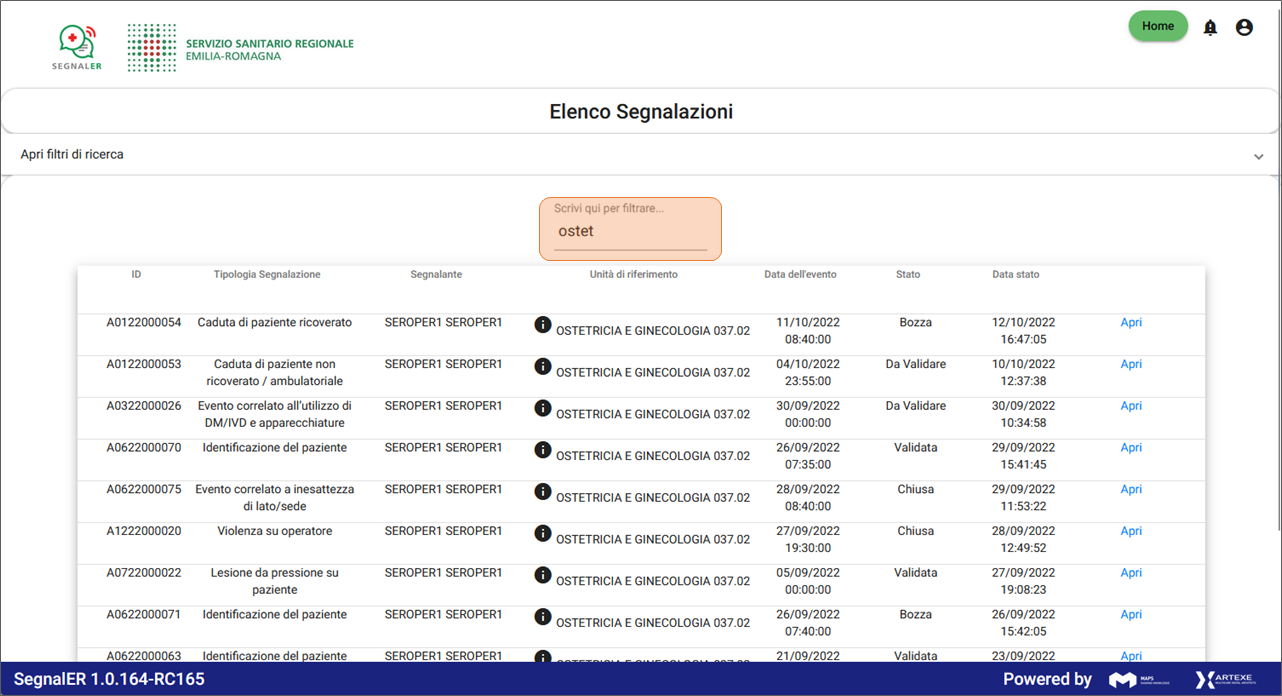Sort by 'Data dell'evento' column header
This screenshot has width=1282, height=696.
(800, 274)
